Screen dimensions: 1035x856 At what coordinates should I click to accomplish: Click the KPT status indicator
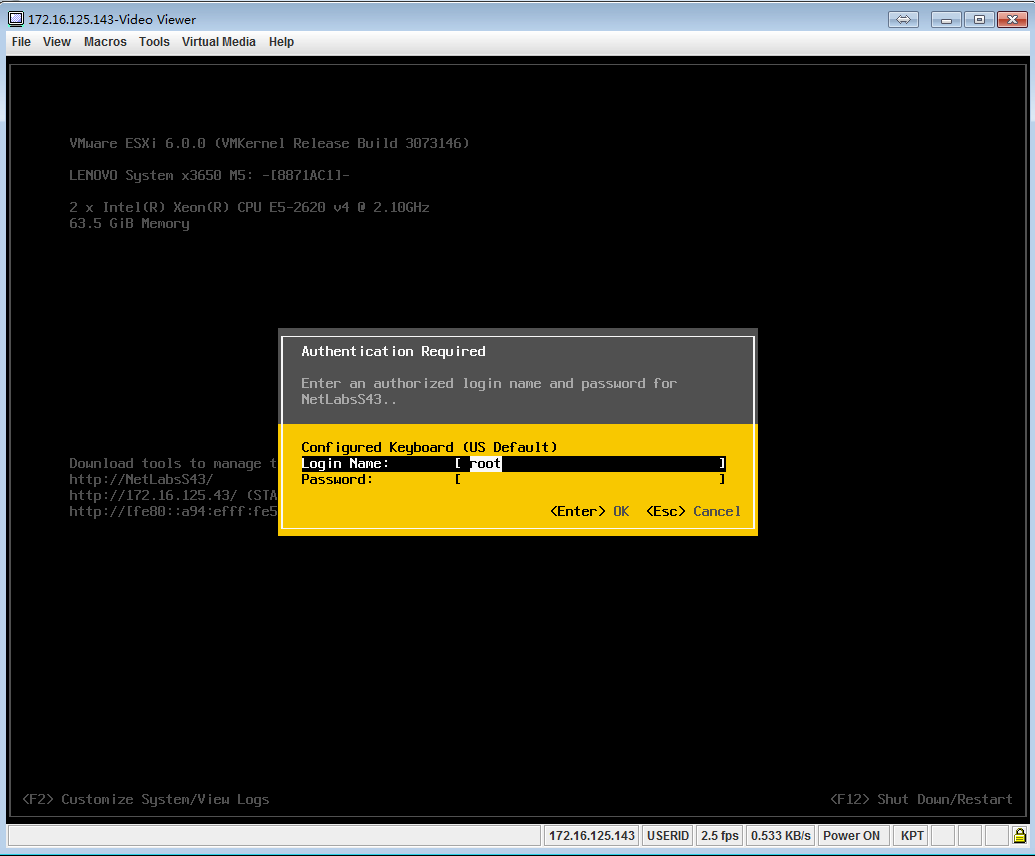[x=912, y=836]
